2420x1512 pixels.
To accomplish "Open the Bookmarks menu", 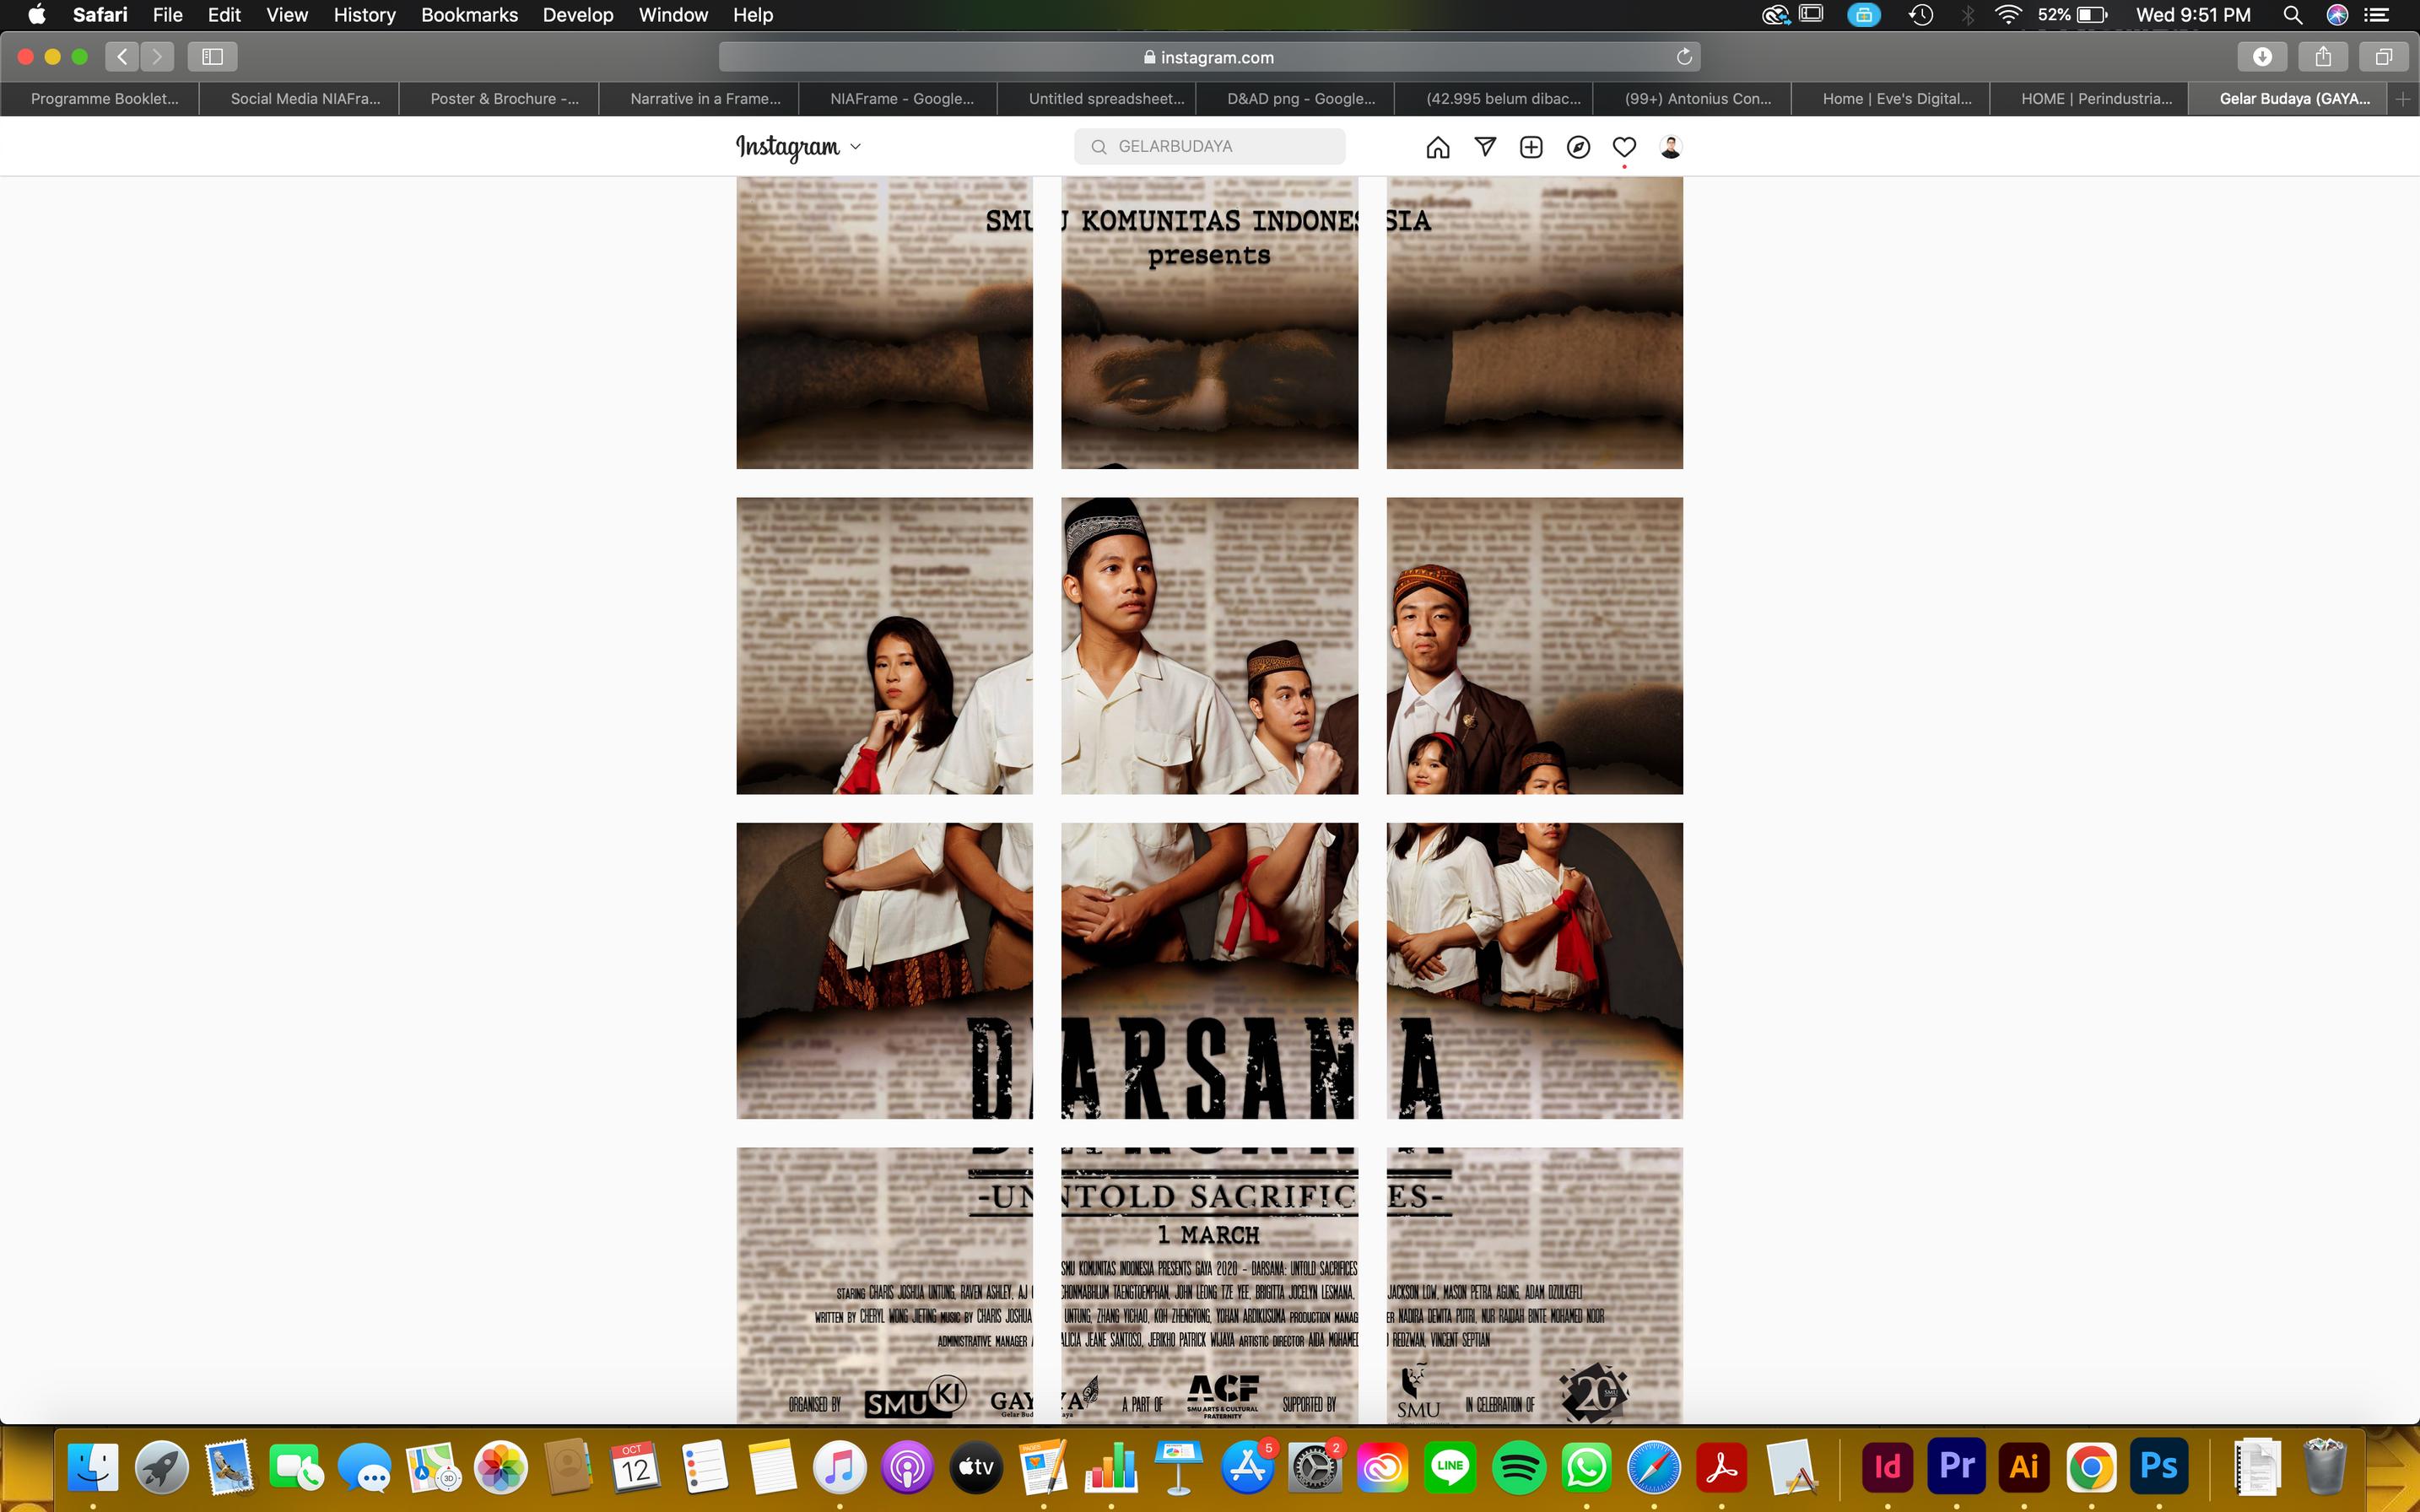I will [469, 15].
